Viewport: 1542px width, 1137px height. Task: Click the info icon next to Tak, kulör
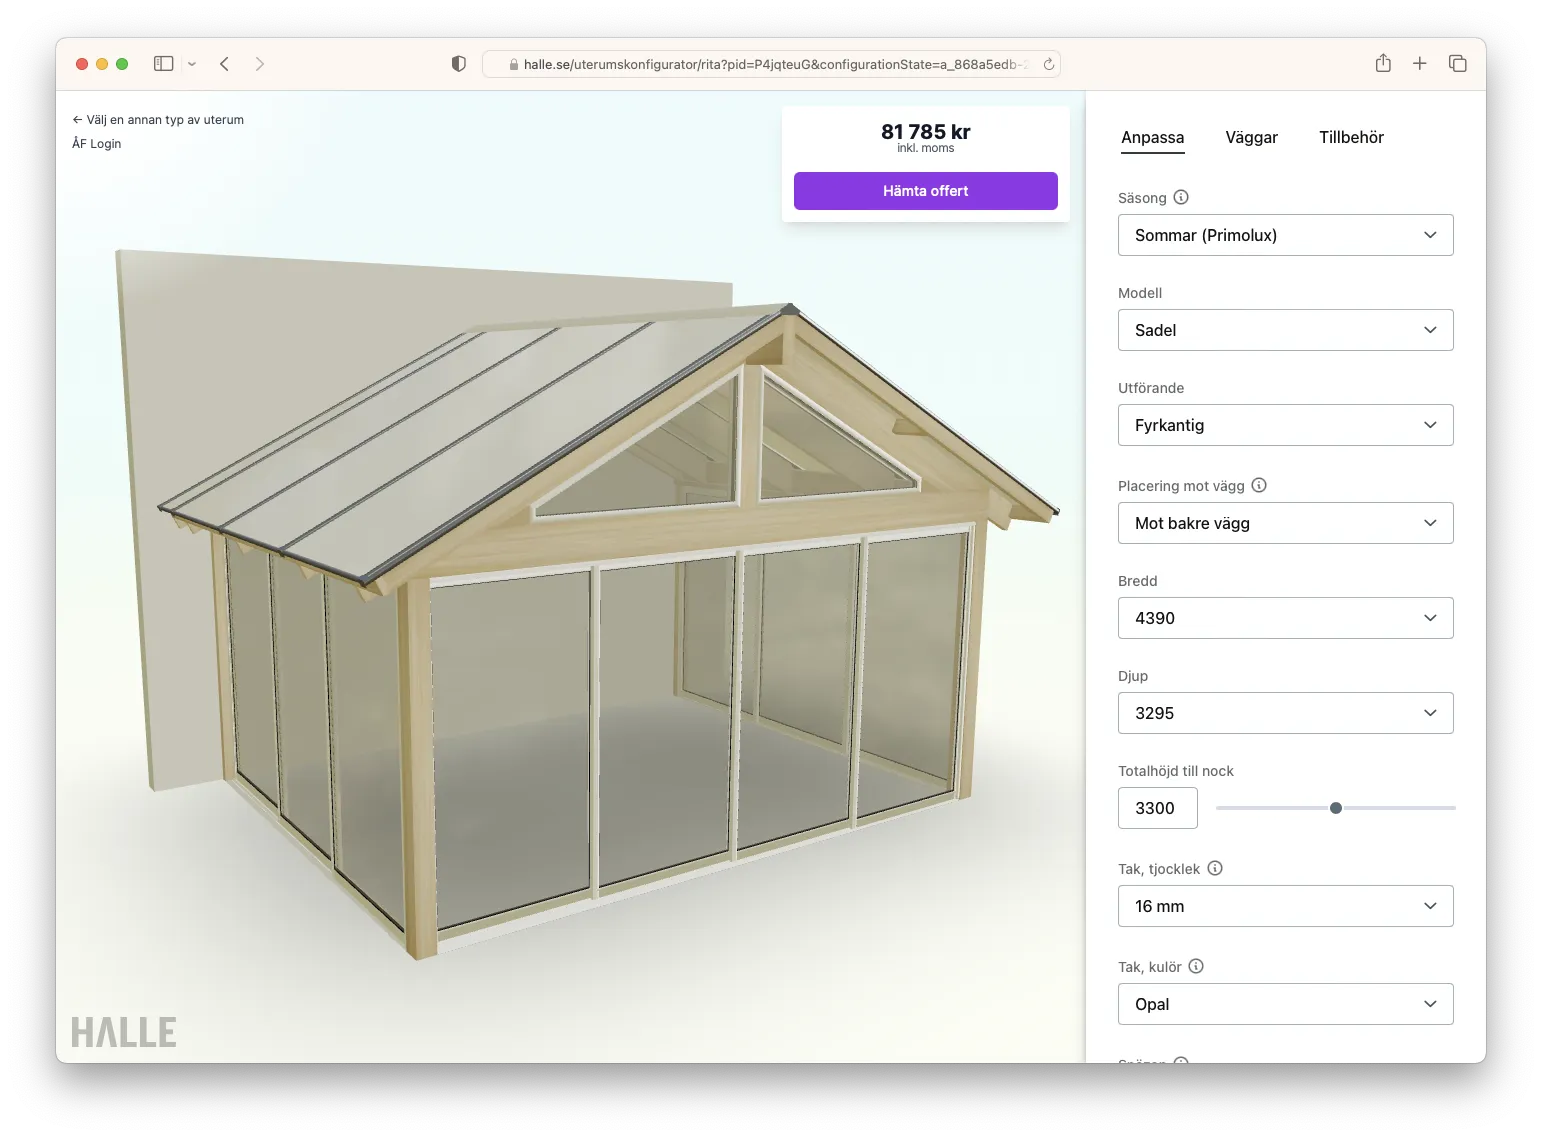1196,966
